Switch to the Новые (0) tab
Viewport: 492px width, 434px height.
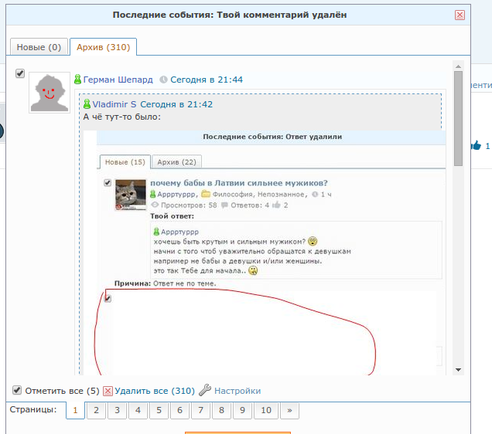[x=39, y=47]
